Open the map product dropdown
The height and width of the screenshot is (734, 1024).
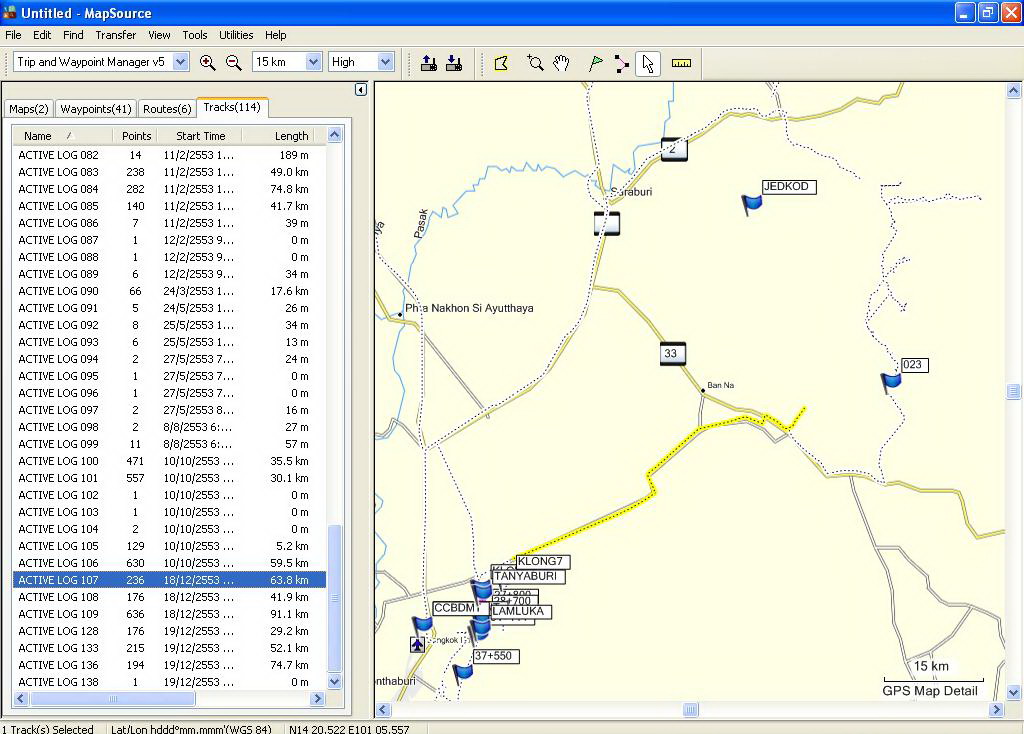(180, 62)
